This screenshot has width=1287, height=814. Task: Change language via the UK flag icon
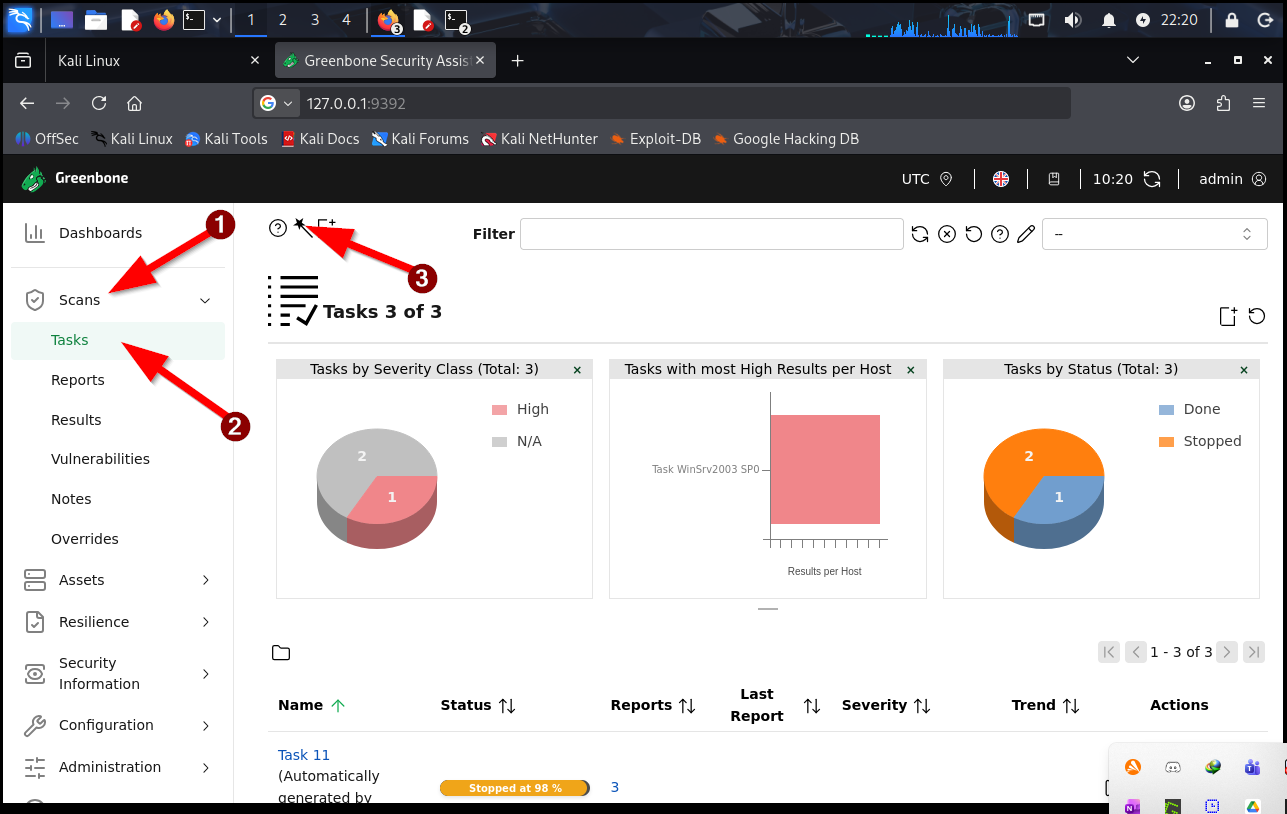pyautogui.click(x=1001, y=179)
